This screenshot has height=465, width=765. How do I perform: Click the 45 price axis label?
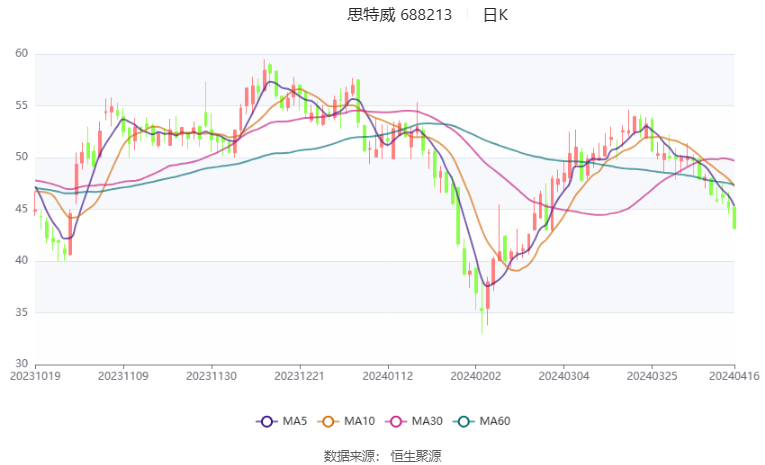pyautogui.click(x=21, y=209)
